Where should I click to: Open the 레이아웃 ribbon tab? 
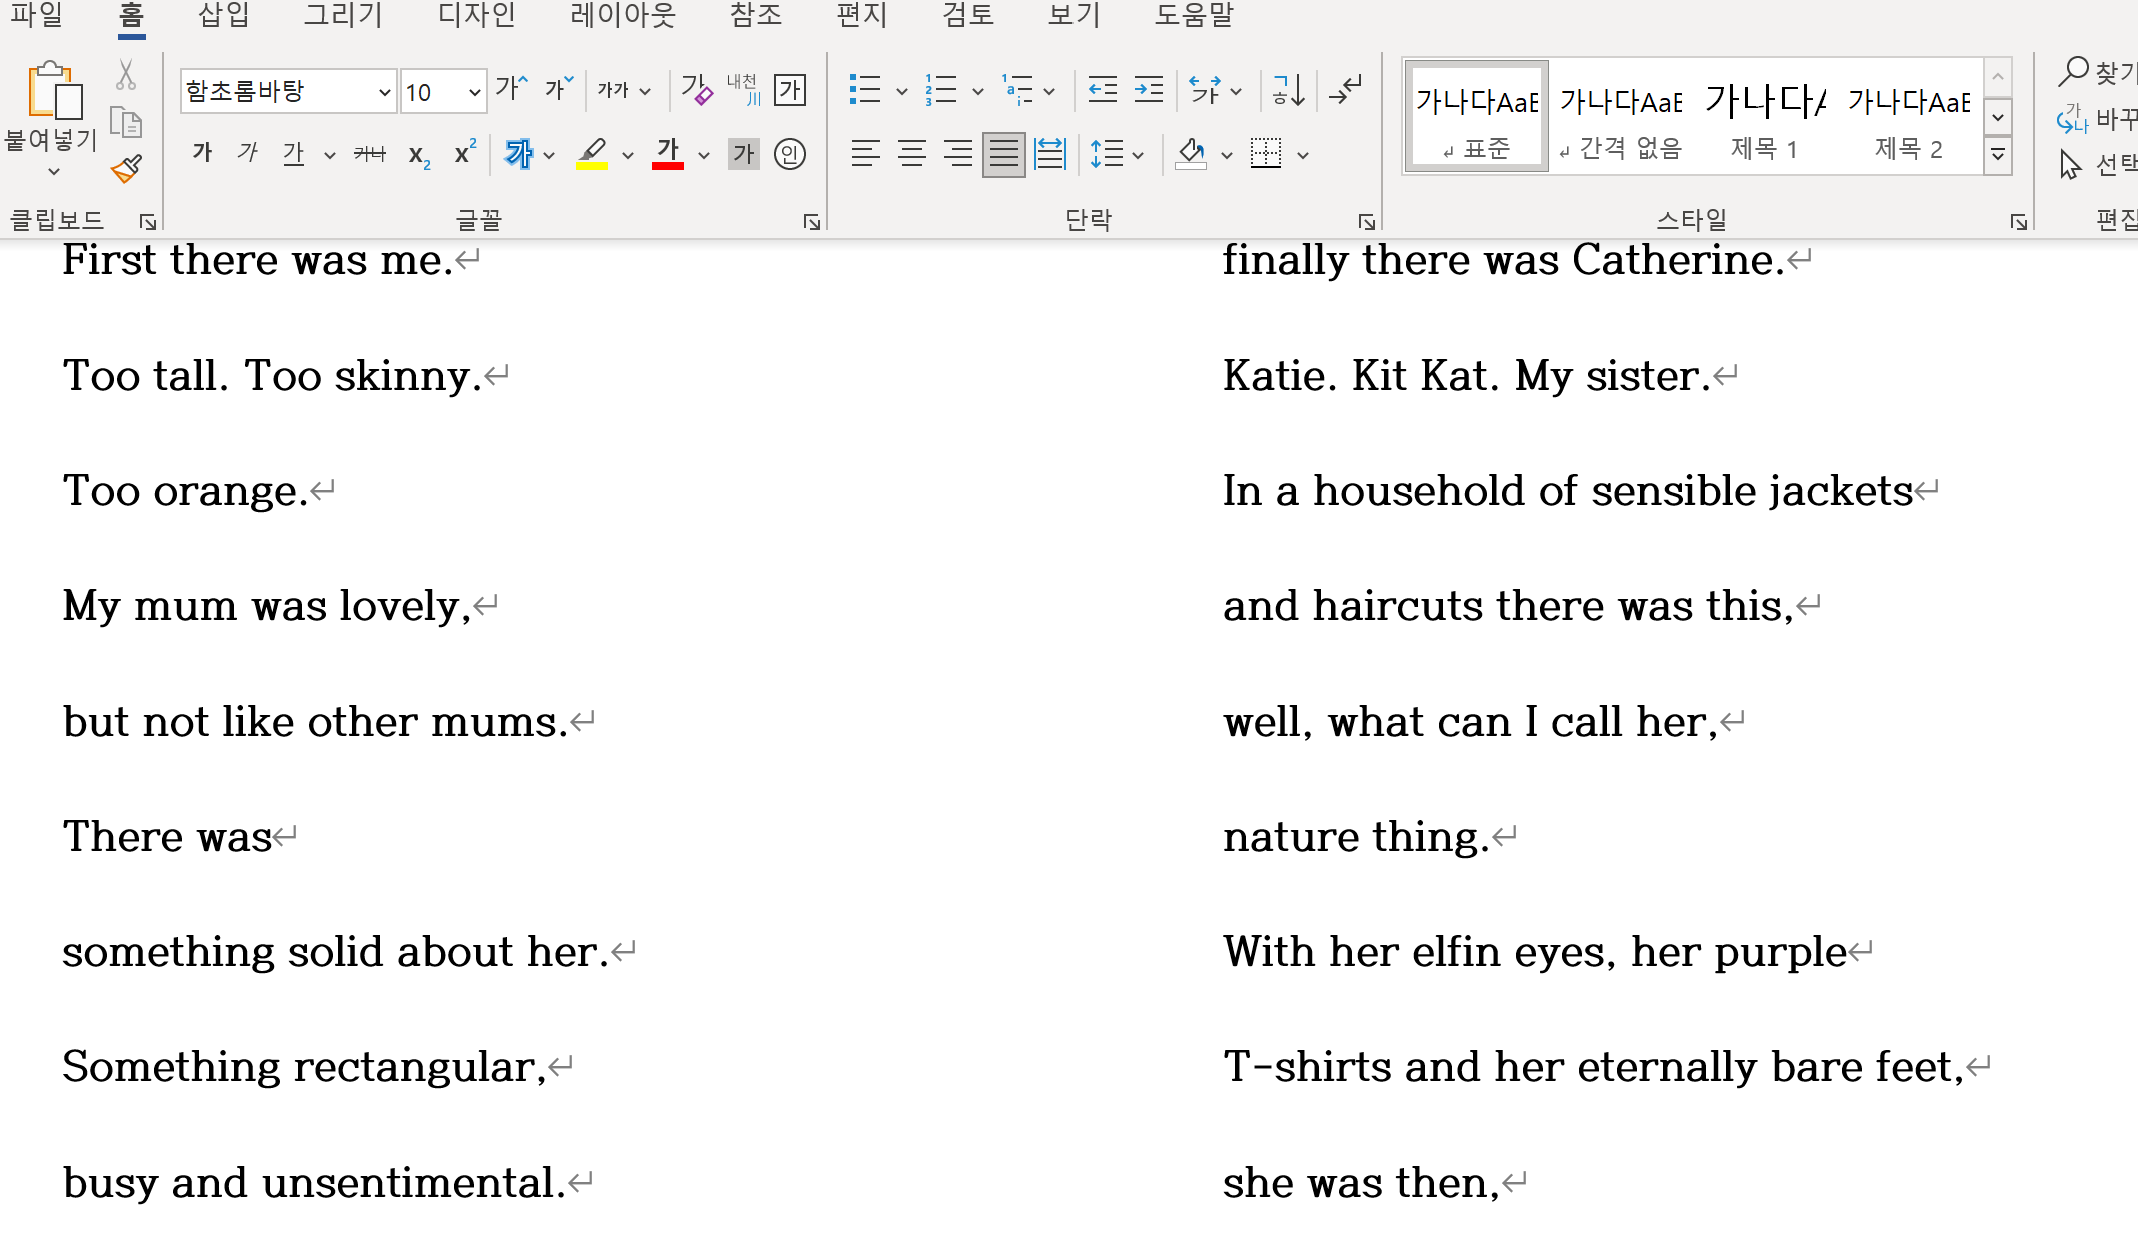622,15
